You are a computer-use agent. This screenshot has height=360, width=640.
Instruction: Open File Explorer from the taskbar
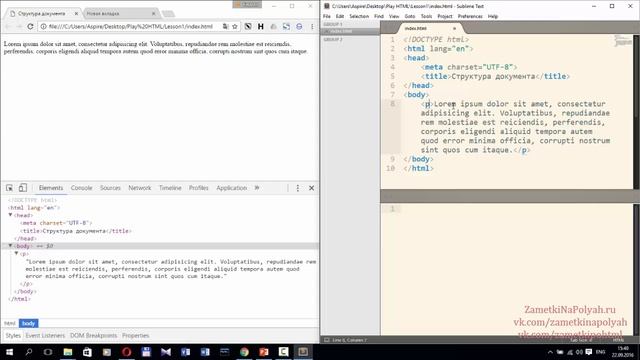[68, 352]
